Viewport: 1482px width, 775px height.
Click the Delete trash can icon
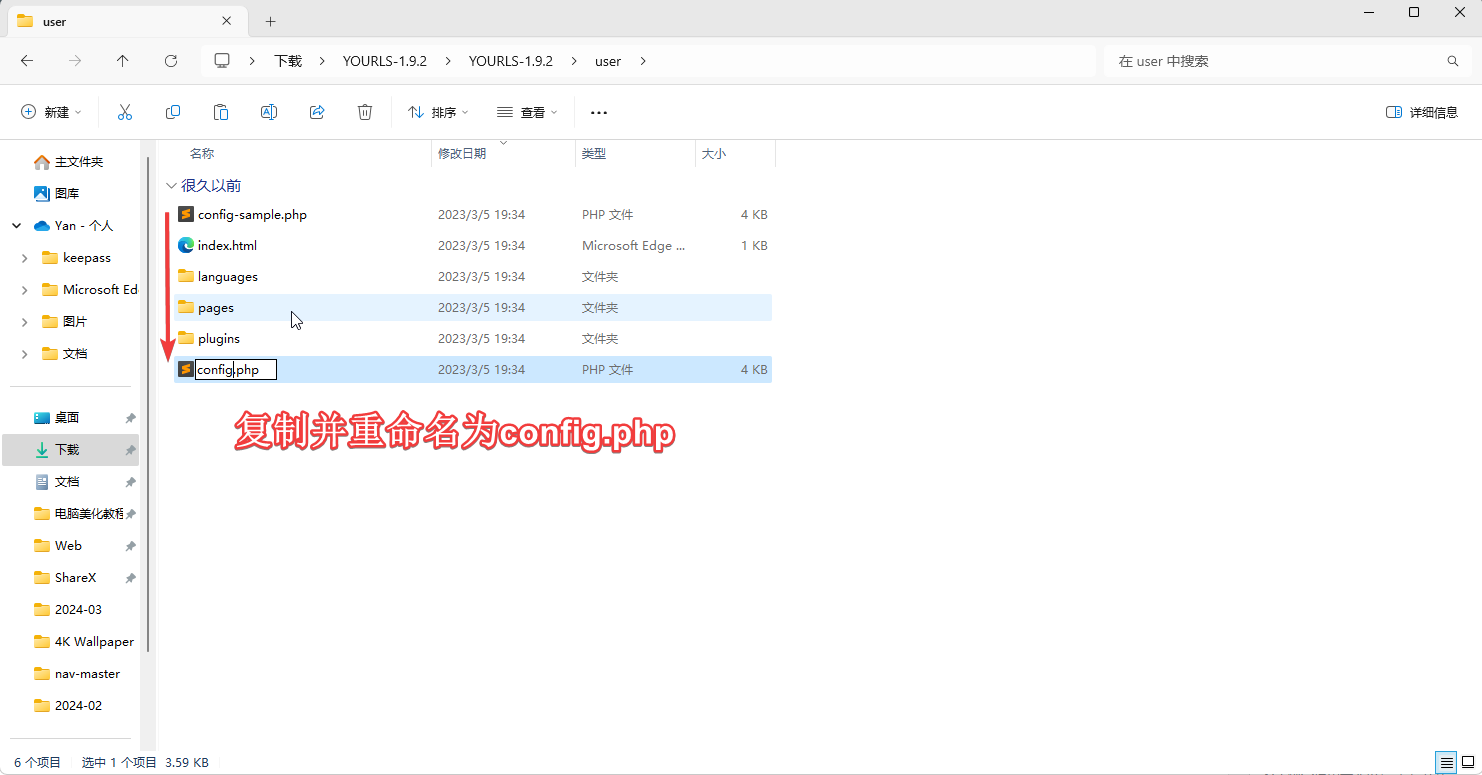[365, 112]
